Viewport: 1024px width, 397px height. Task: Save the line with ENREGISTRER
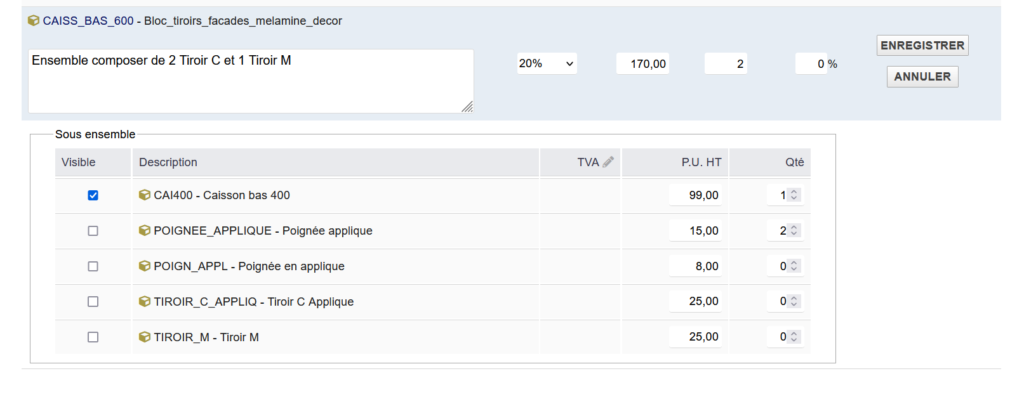click(922, 46)
